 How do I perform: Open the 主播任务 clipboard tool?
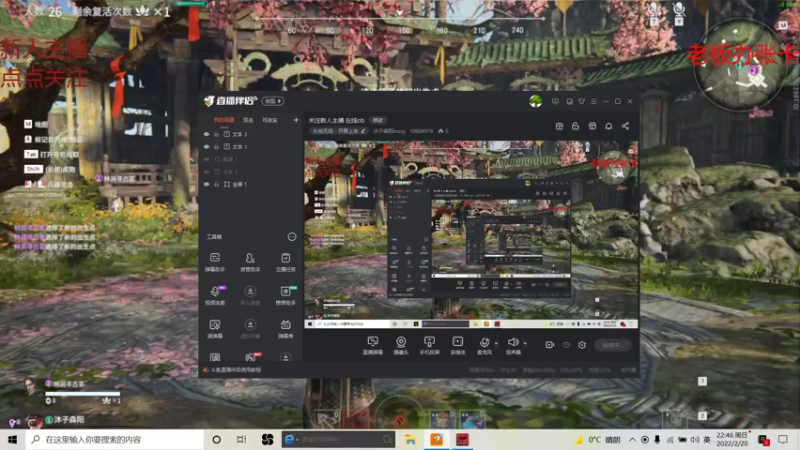point(285,261)
